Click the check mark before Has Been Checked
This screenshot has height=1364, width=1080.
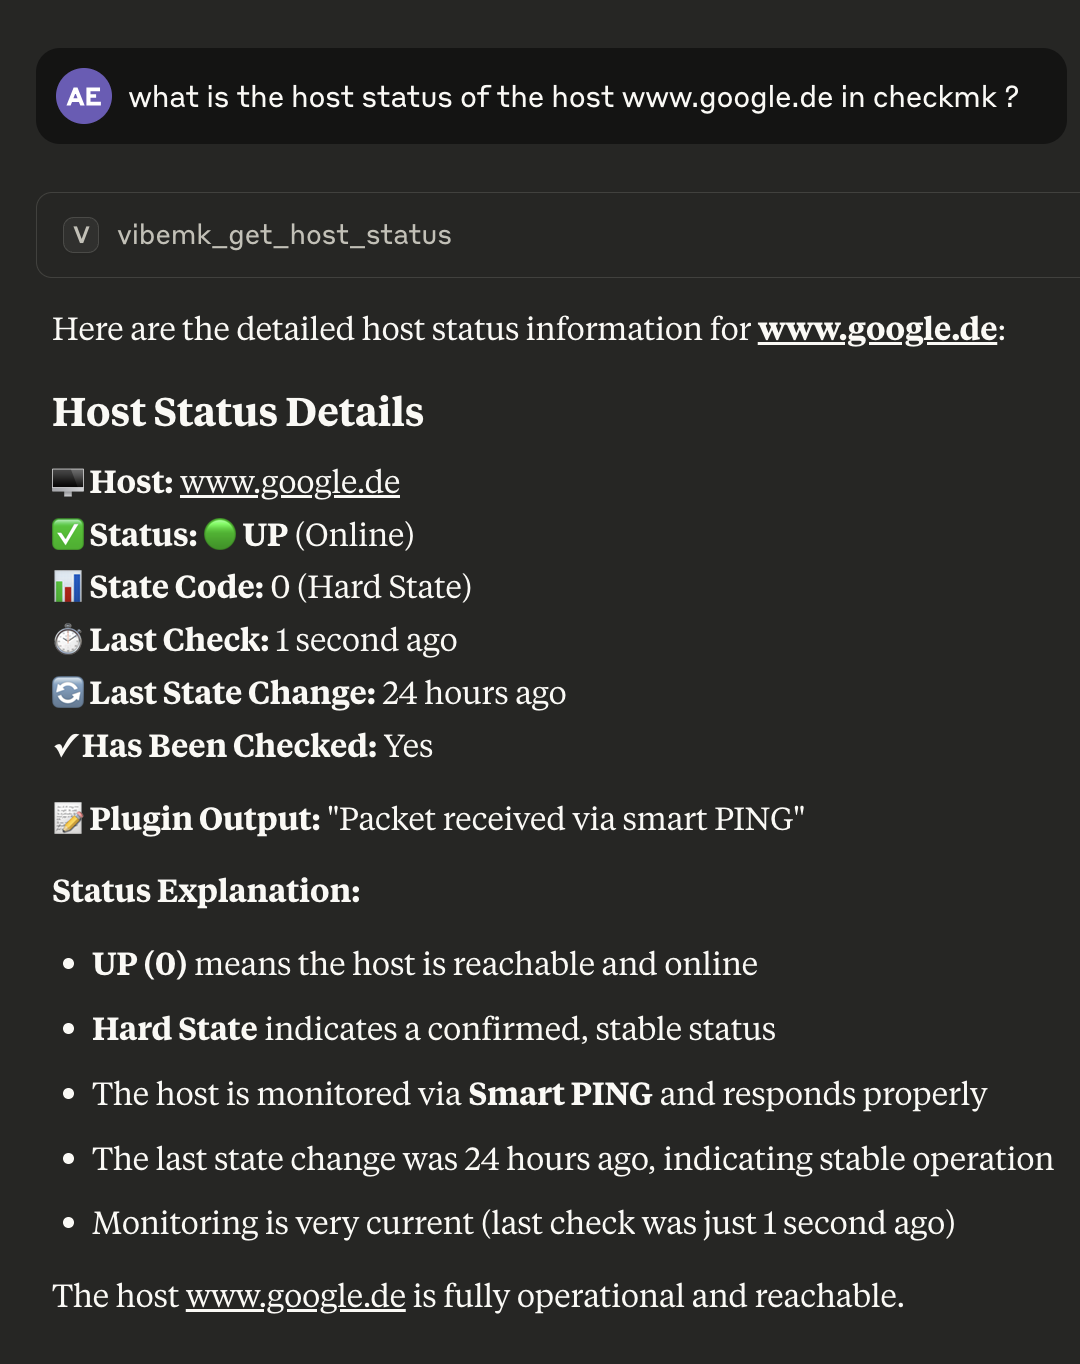(x=65, y=746)
